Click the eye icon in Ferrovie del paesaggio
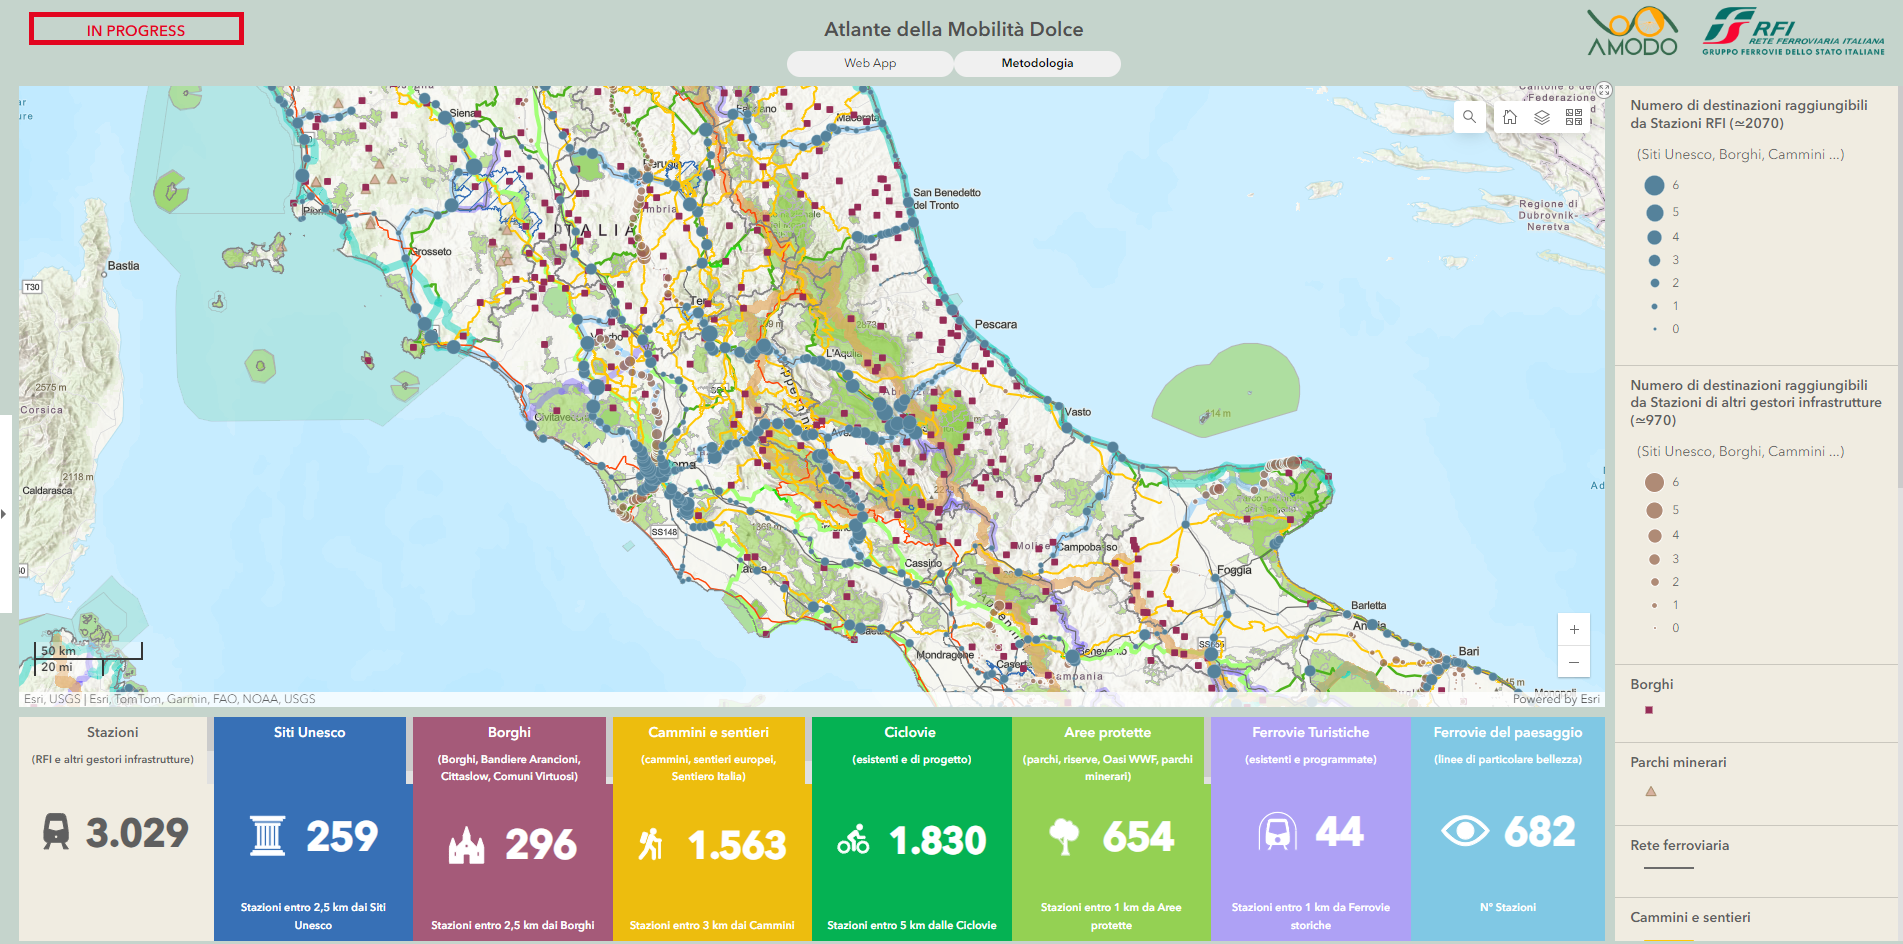This screenshot has height=944, width=1903. pos(1465,831)
